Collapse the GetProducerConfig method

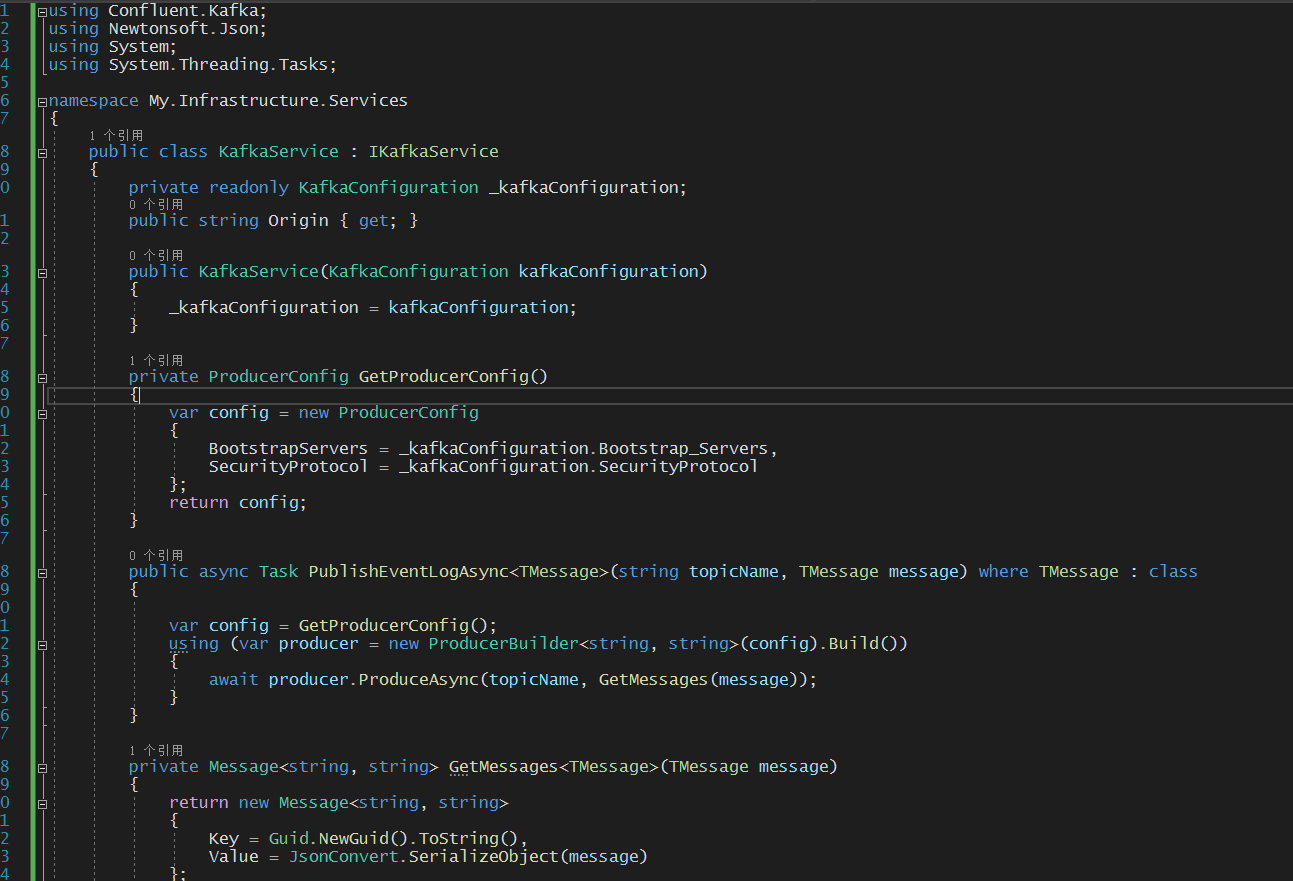click(x=42, y=378)
